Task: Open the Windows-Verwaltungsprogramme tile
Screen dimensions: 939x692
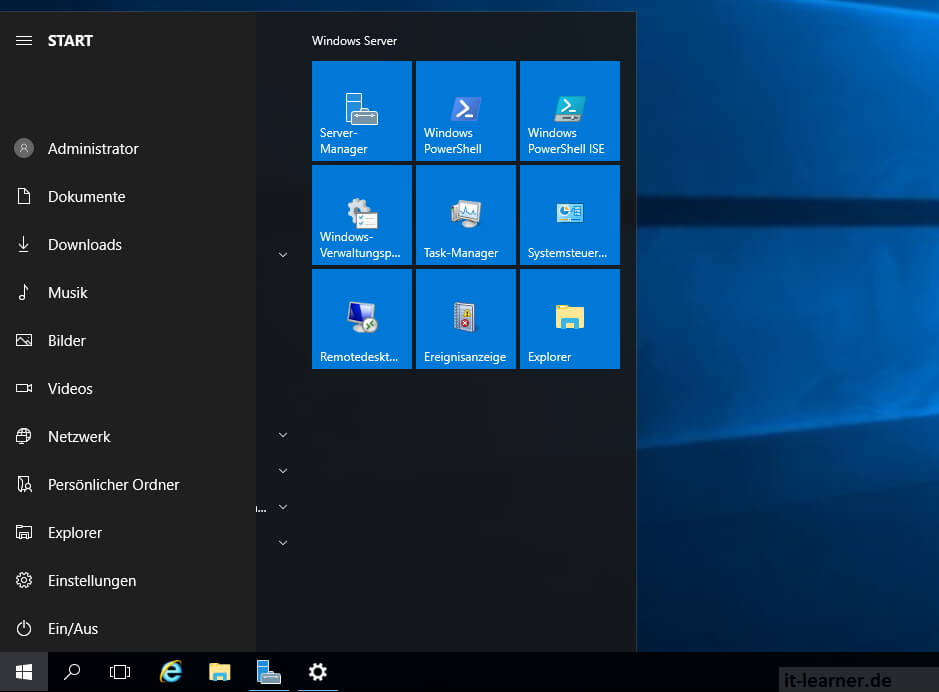Action: click(x=362, y=215)
